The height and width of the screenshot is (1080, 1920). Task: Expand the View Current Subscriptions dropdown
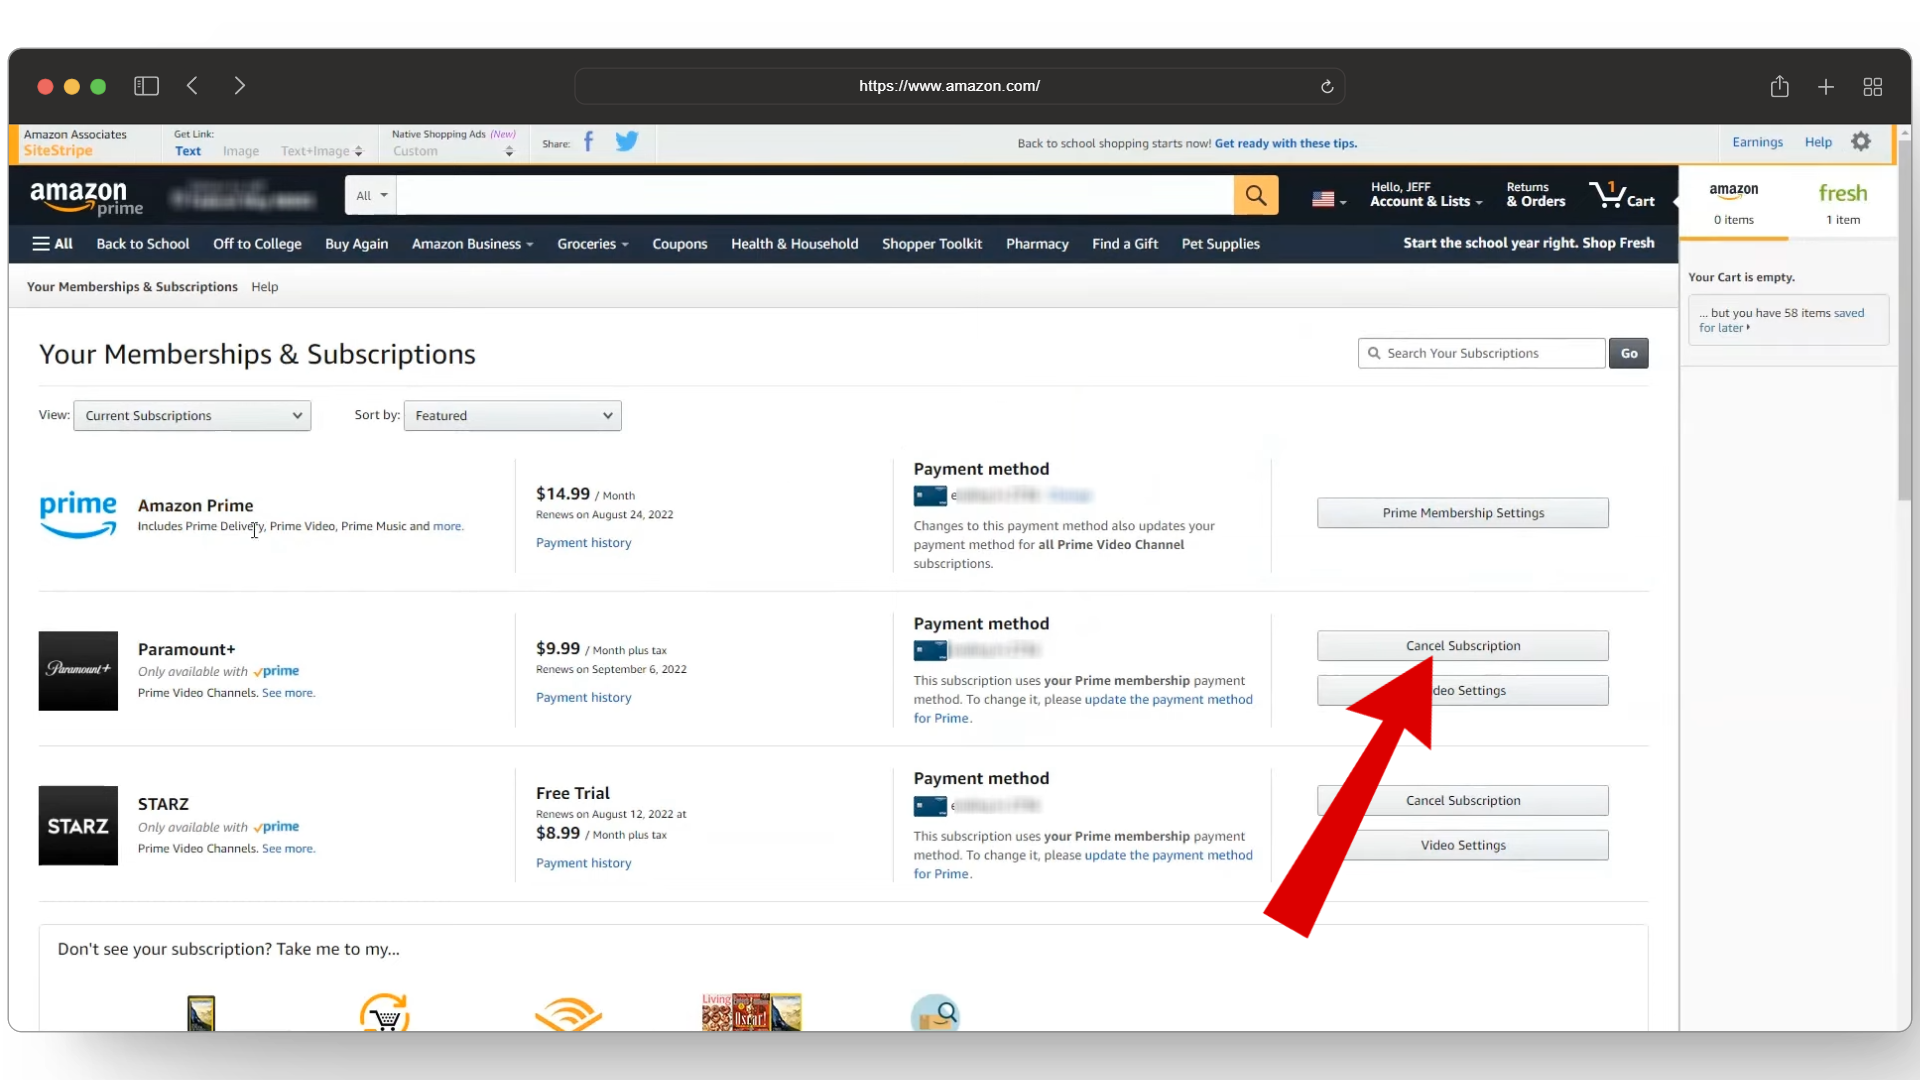(192, 416)
